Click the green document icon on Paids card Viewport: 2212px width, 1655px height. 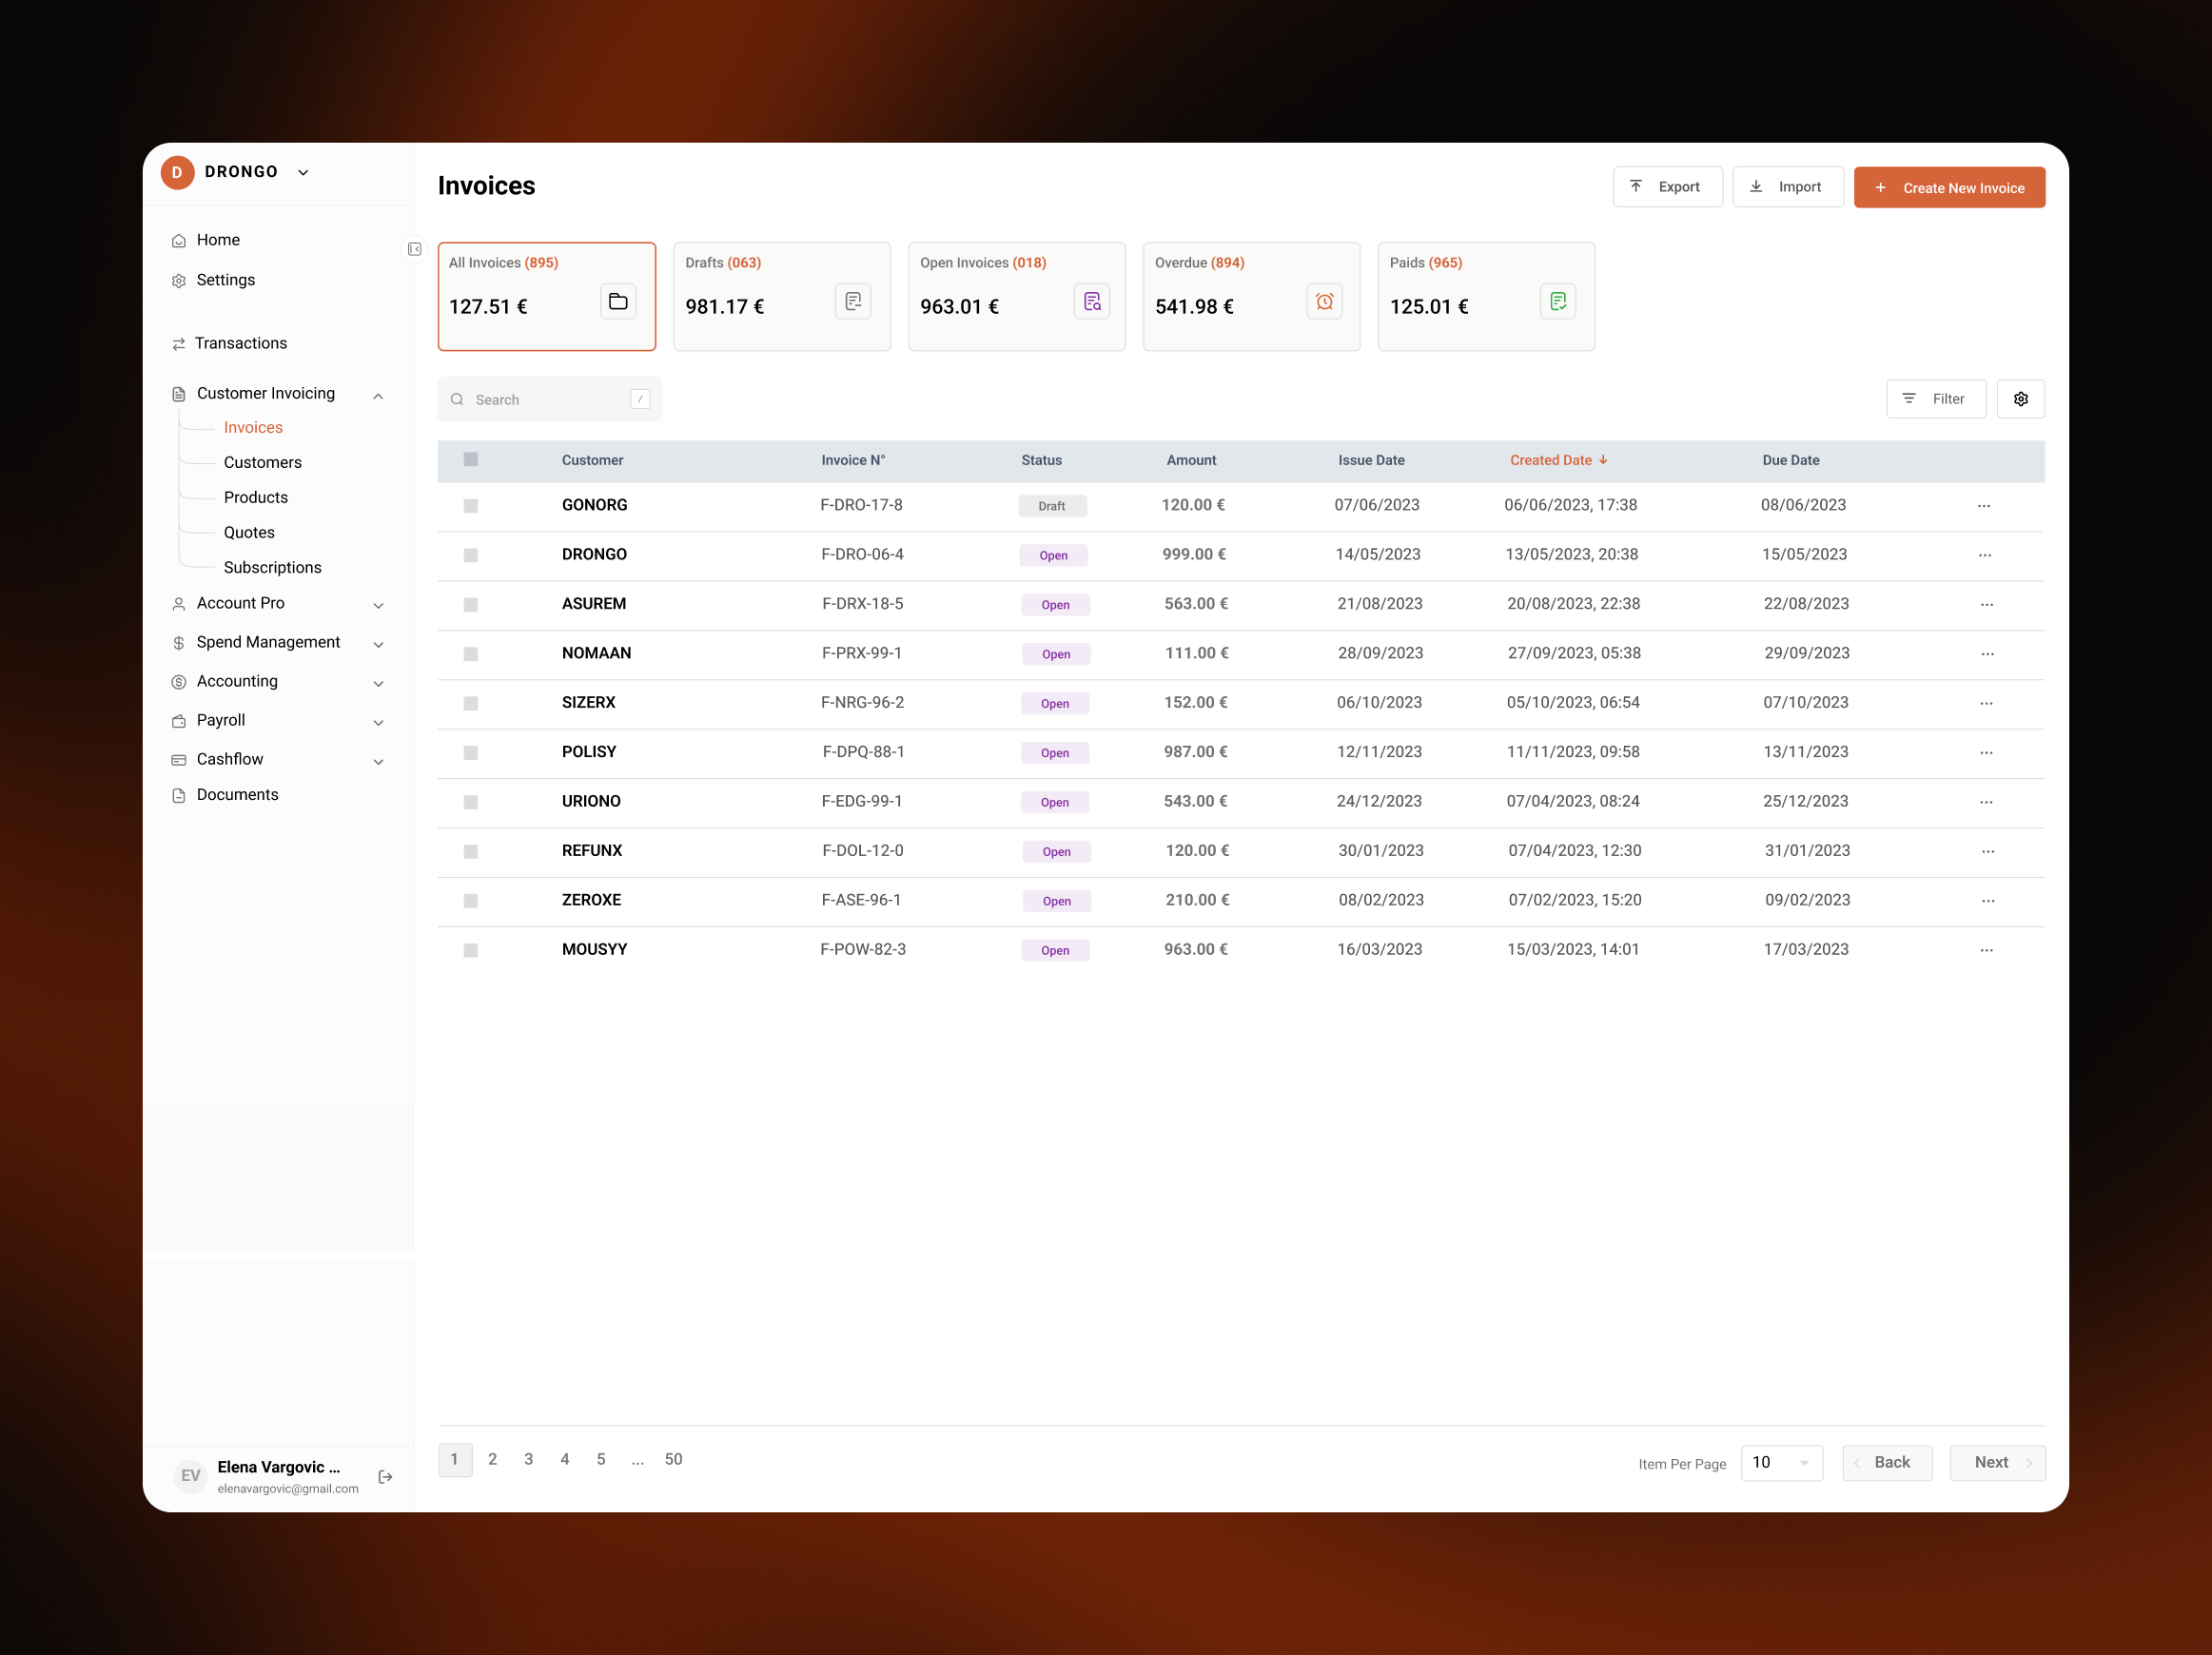coord(1557,302)
